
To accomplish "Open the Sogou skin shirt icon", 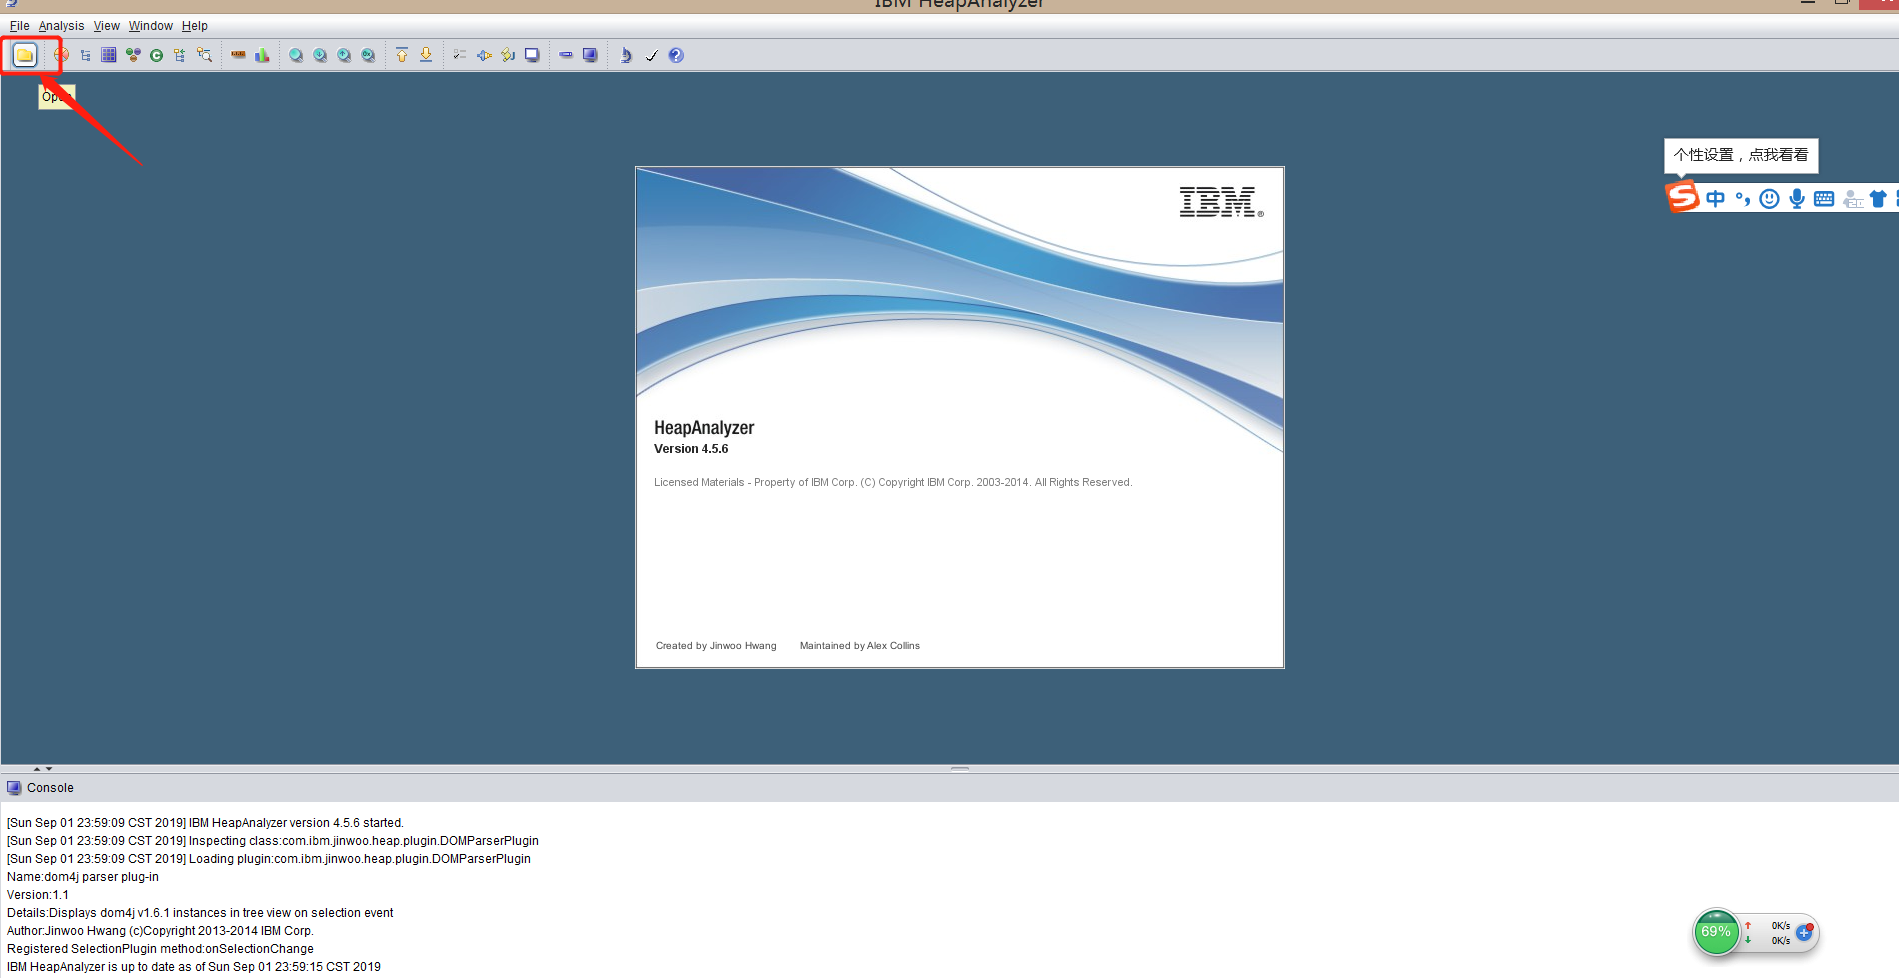I will pos(1878,199).
